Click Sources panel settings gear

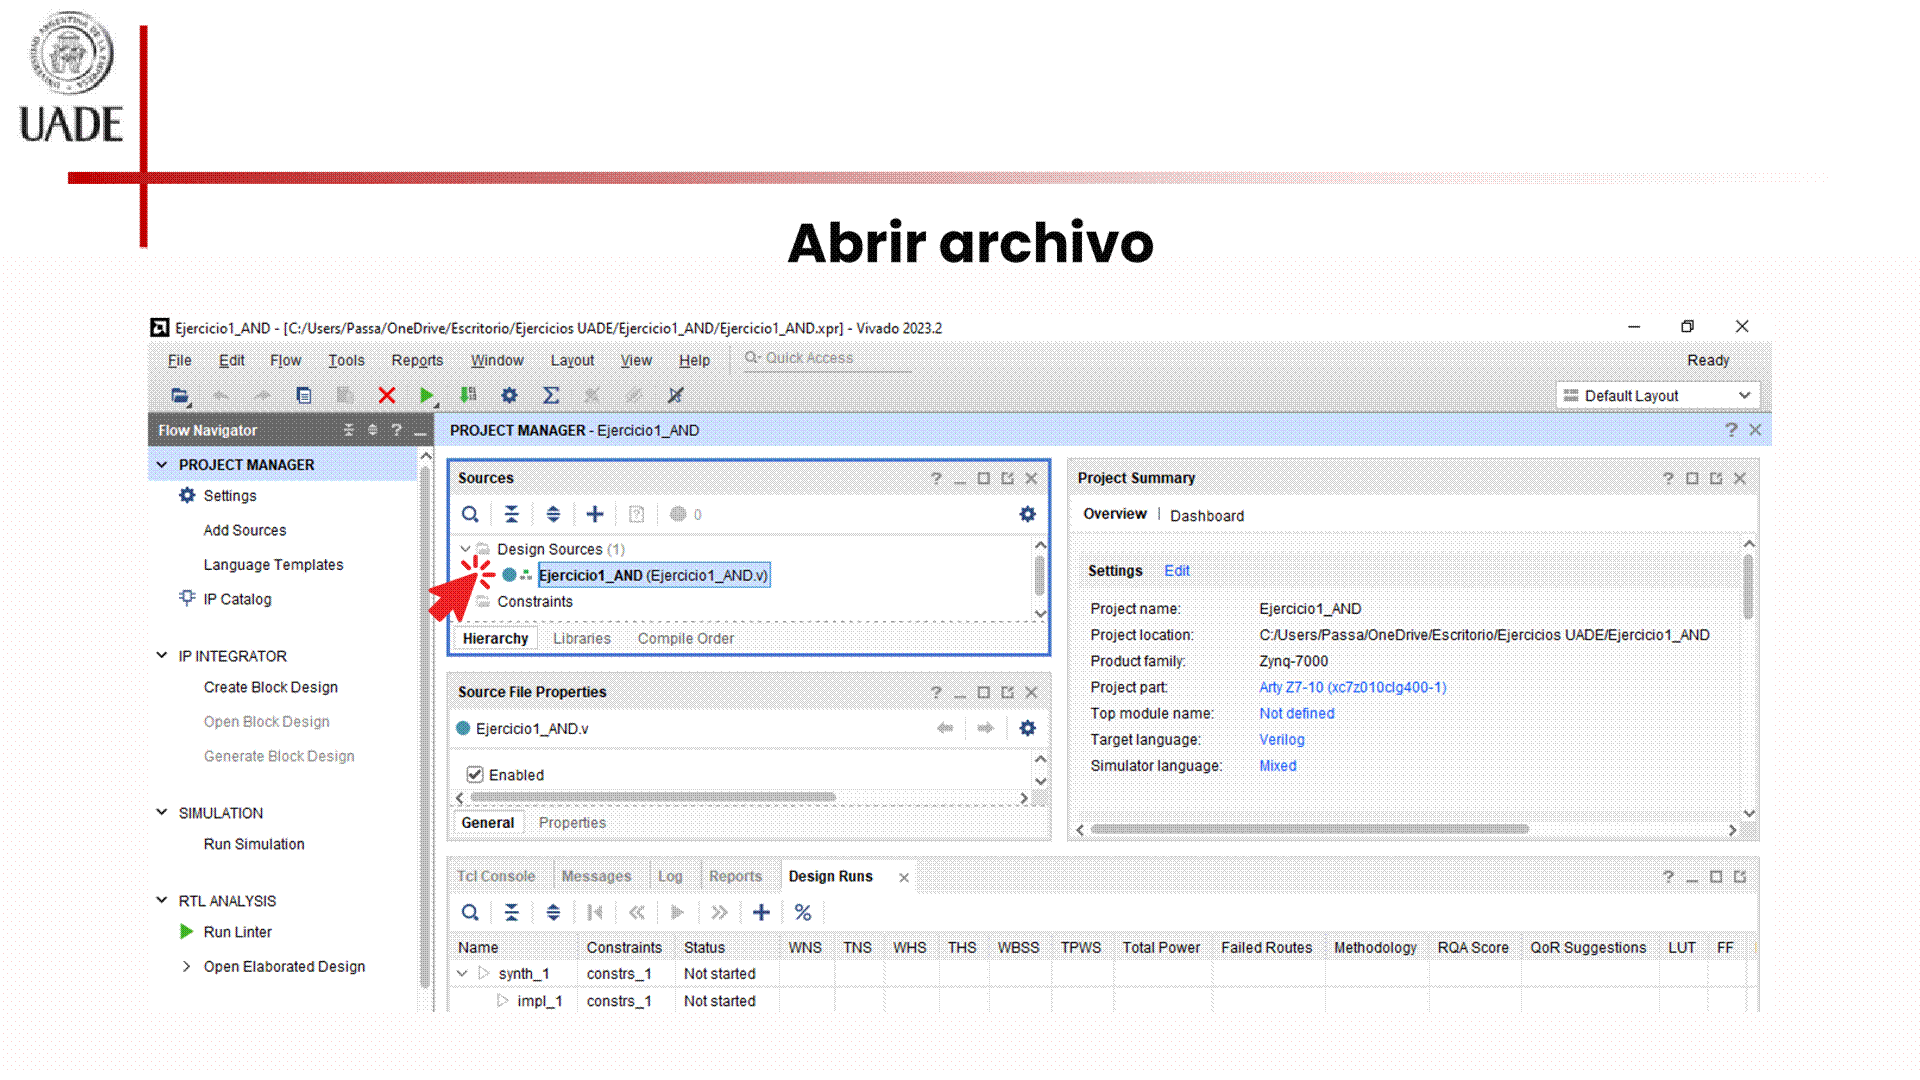[1027, 515]
